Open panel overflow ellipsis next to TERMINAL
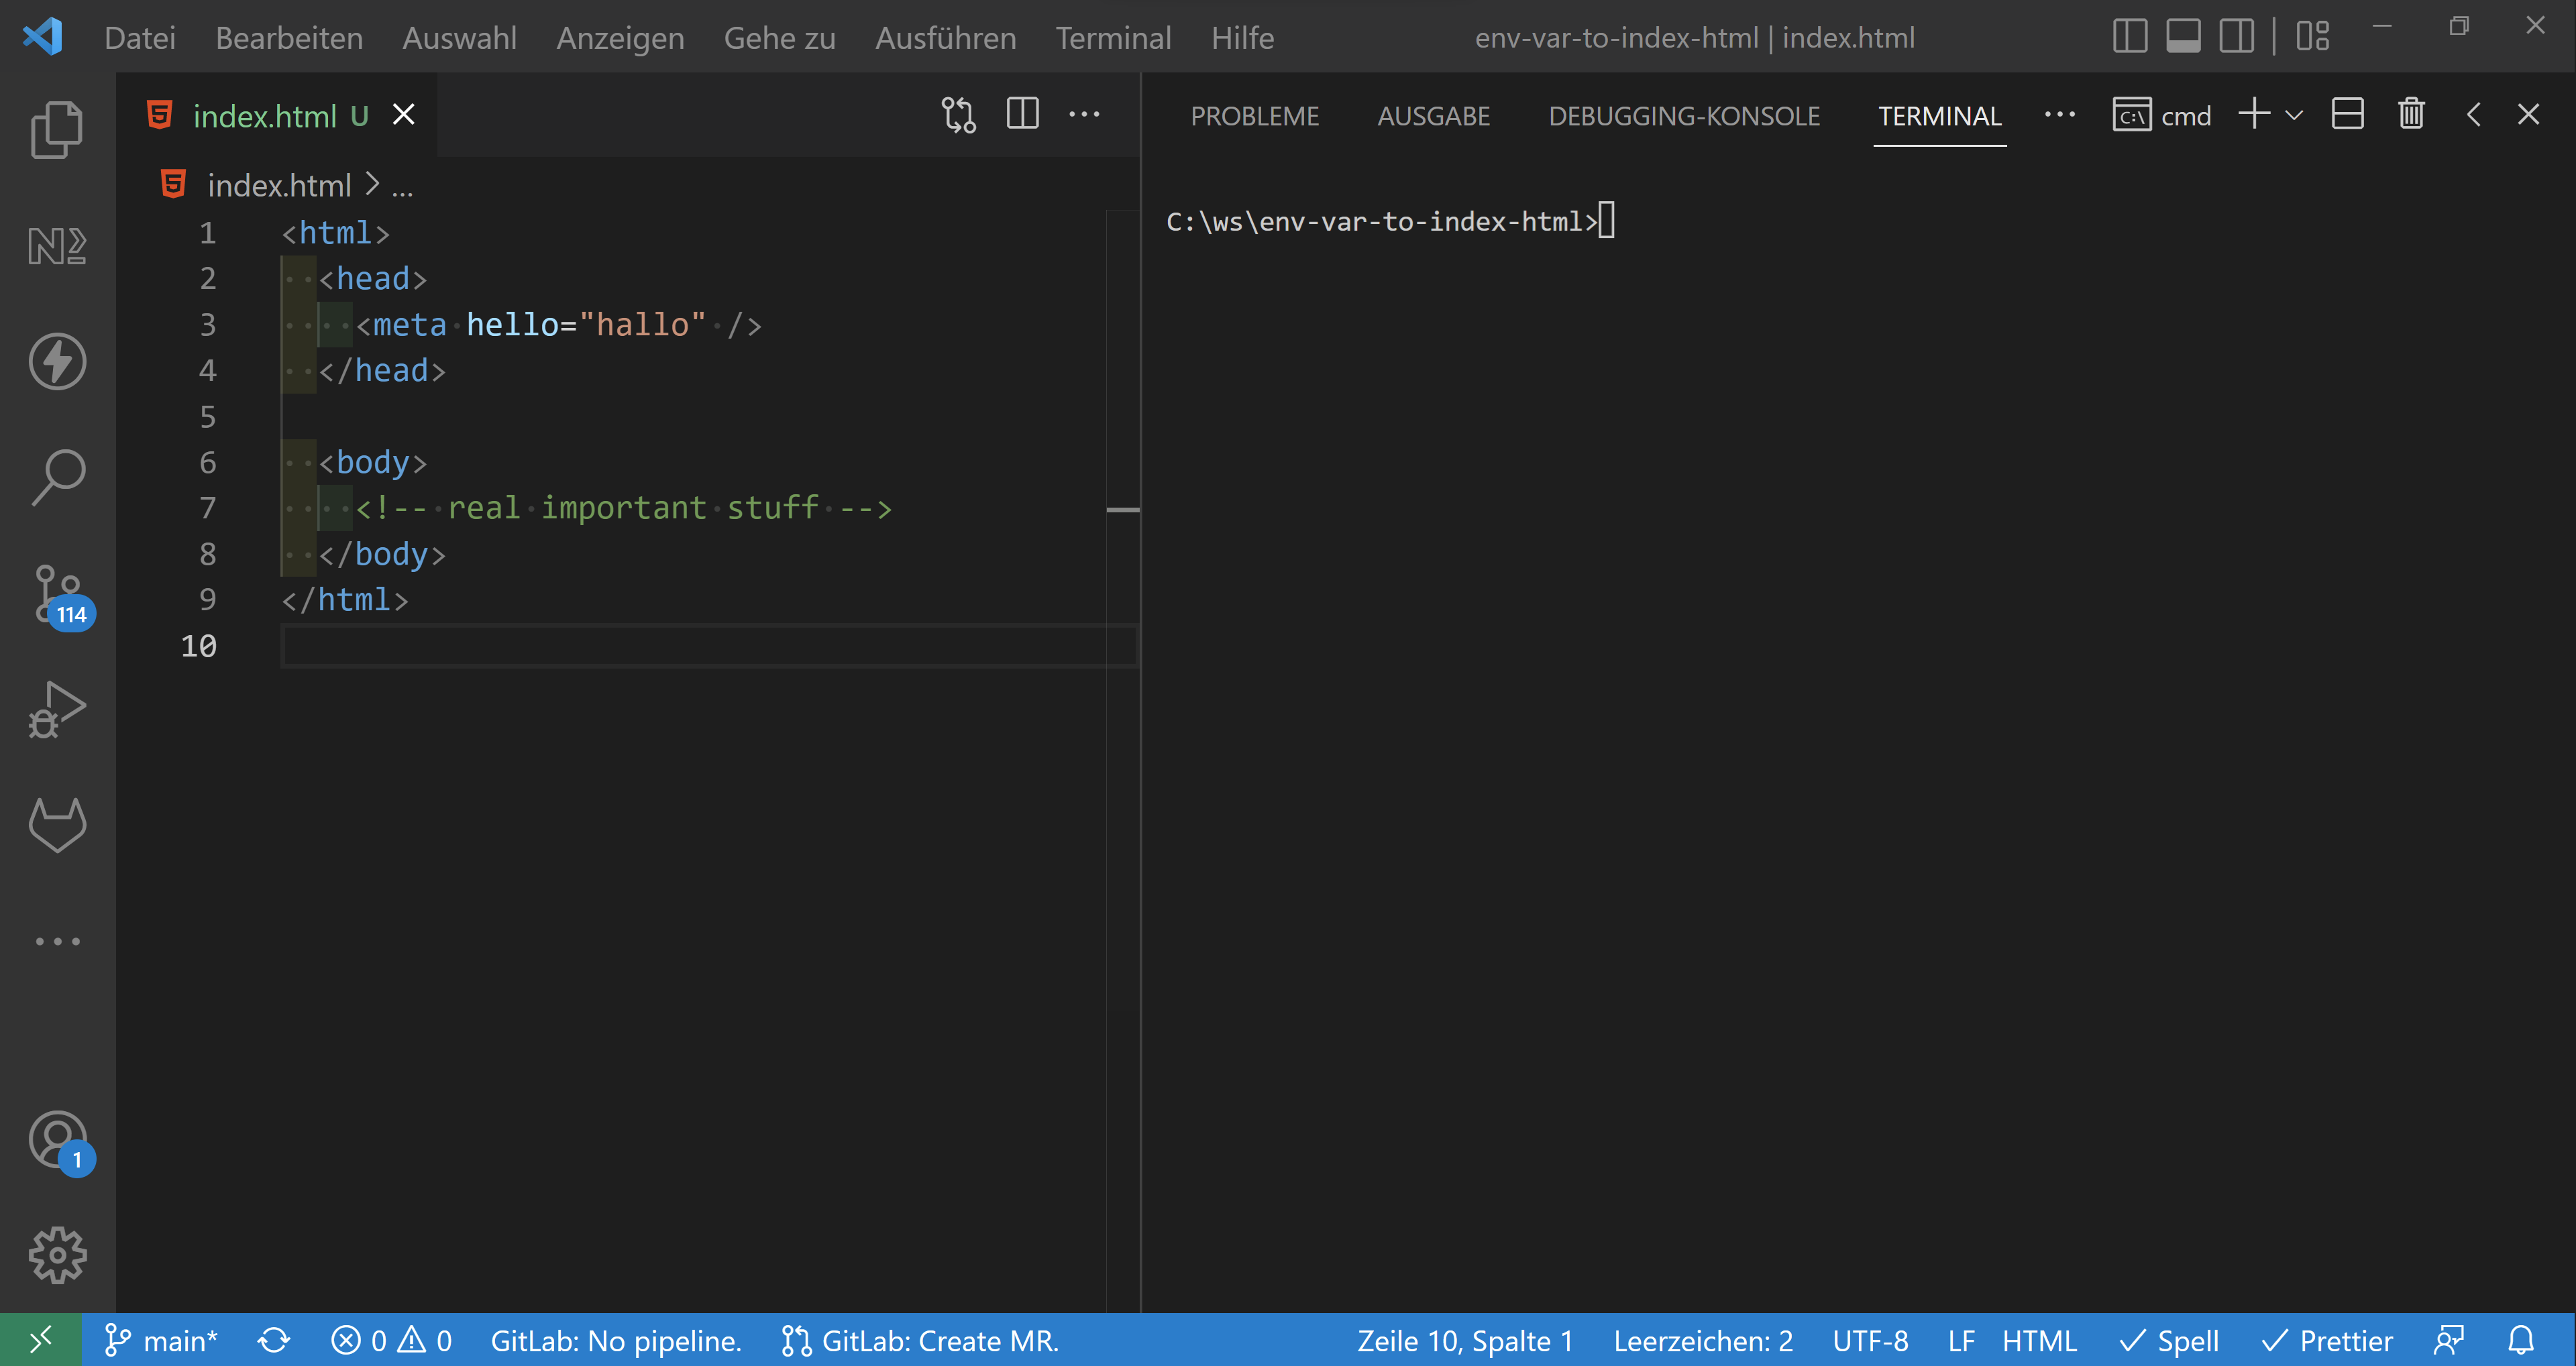The image size is (2576, 1366). (x=2059, y=115)
